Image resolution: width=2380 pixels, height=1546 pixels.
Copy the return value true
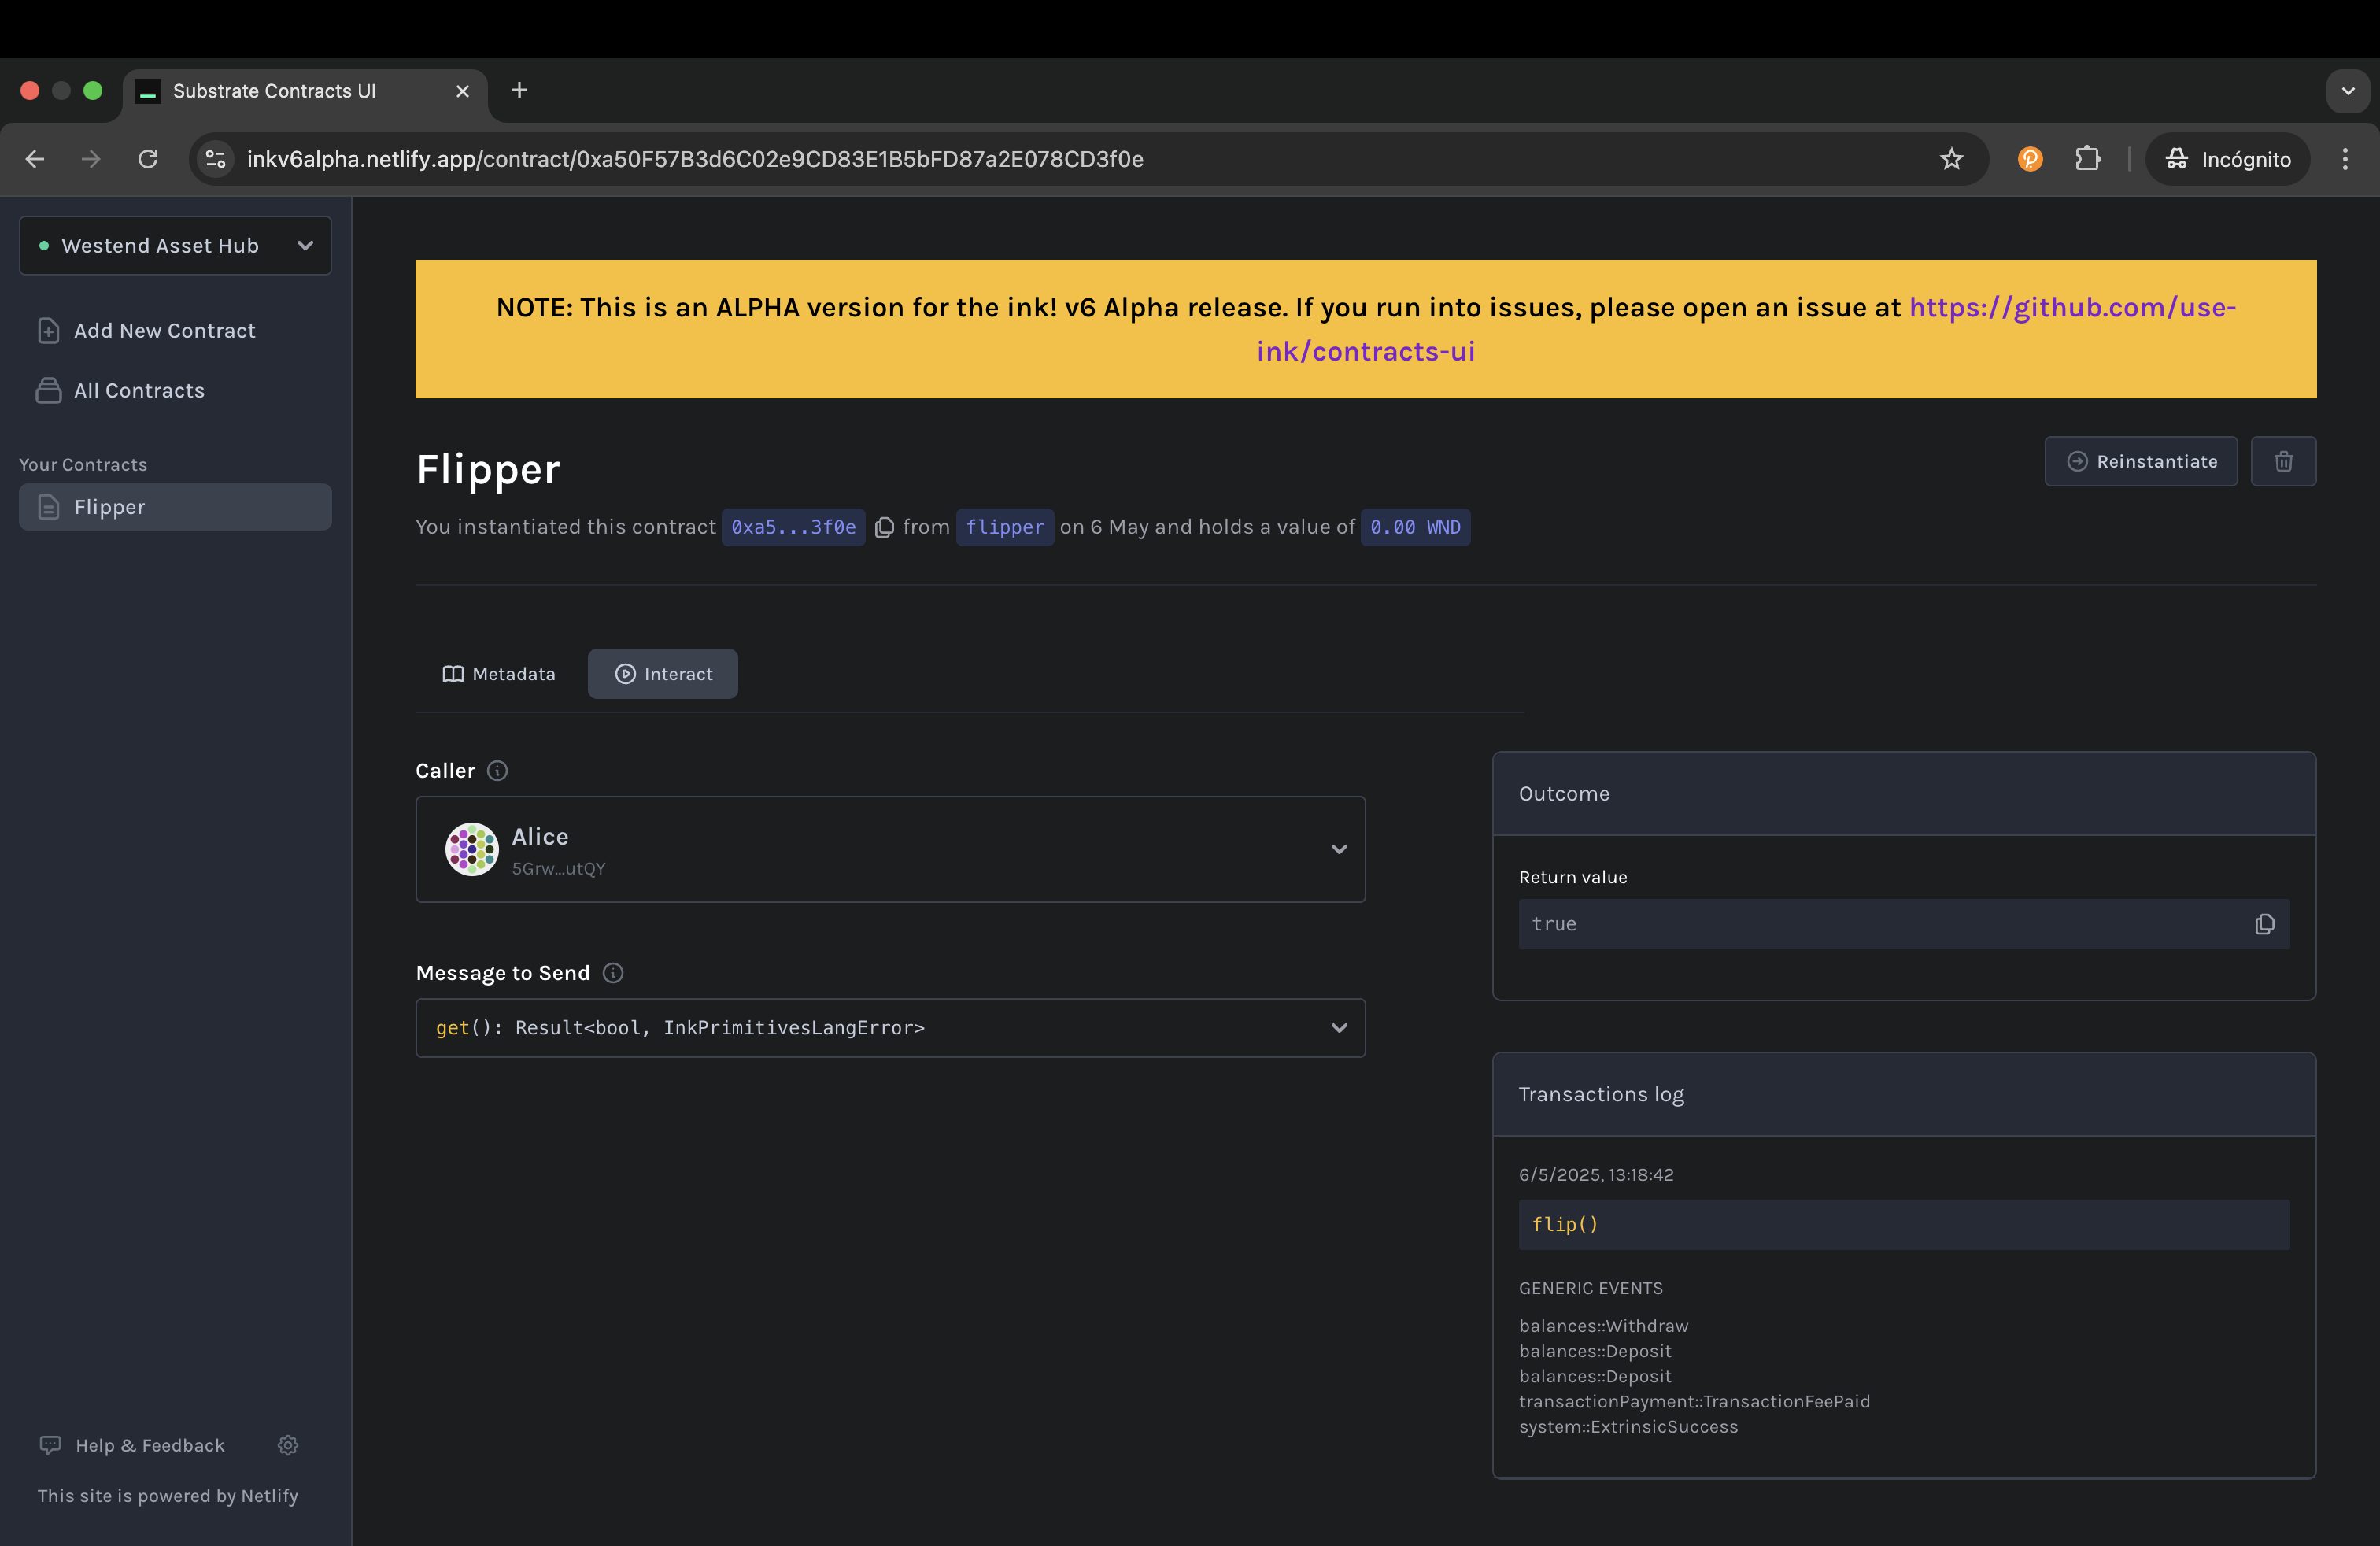click(x=2265, y=924)
